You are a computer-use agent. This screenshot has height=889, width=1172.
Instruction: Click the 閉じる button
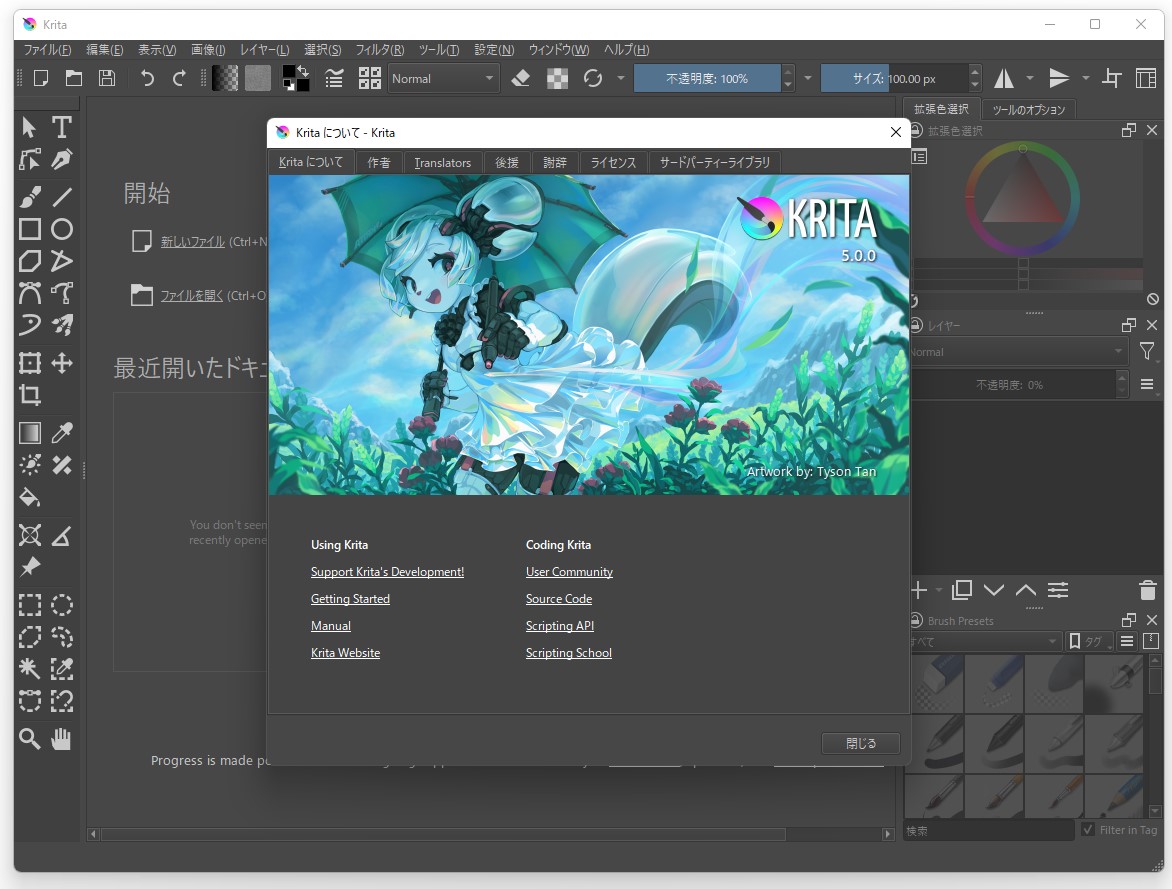[x=860, y=743]
